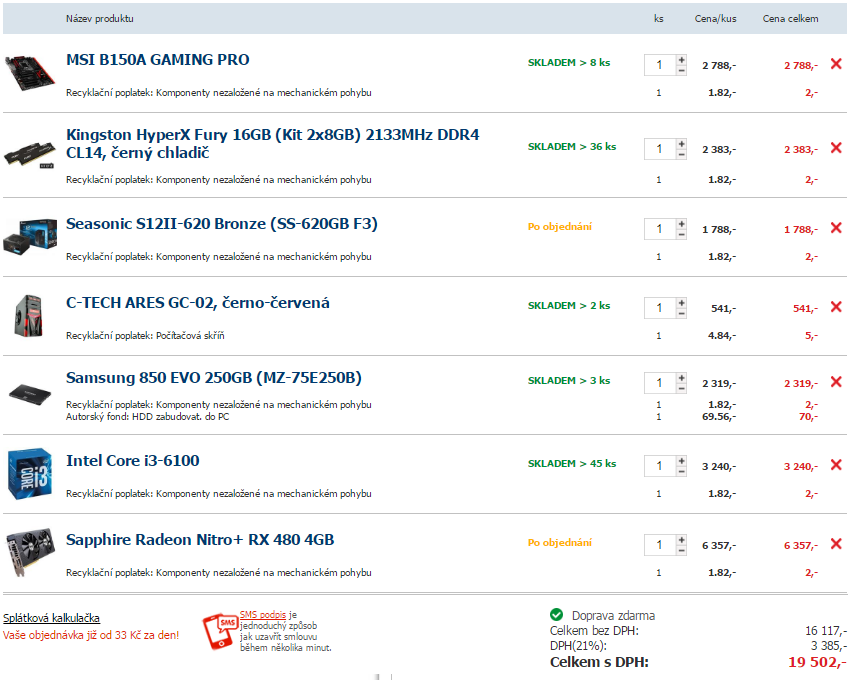Decrease quantity of Intel Core i3-6100
The height and width of the screenshot is (680, 862).
point(682,472)
